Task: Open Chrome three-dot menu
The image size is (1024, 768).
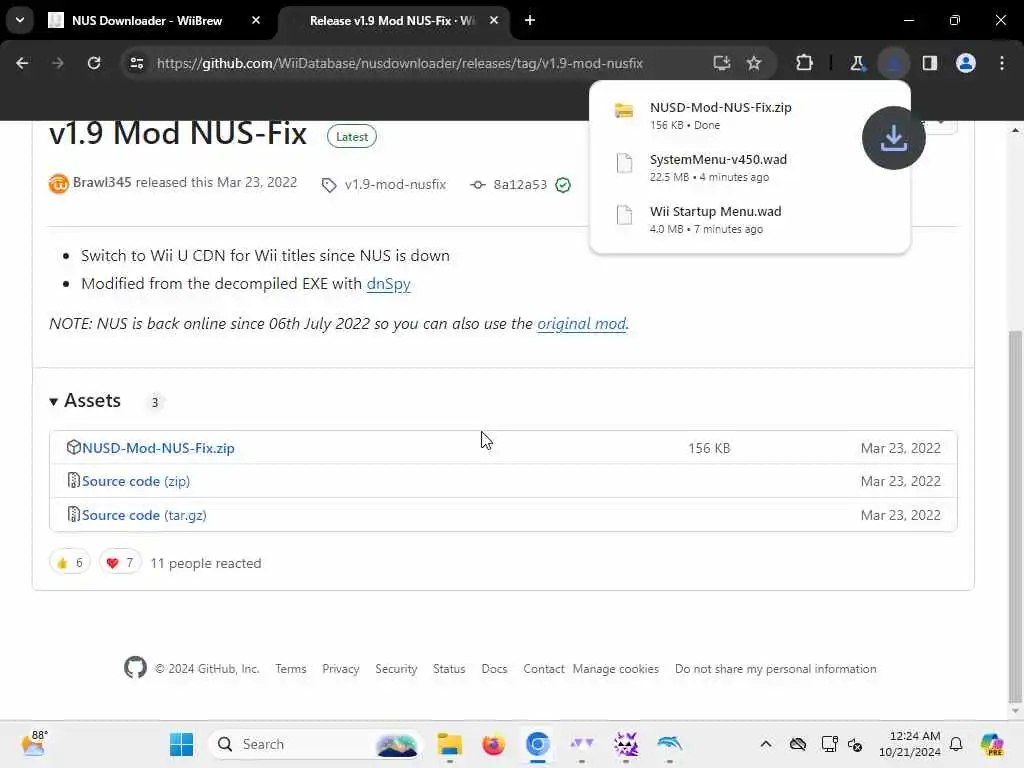Action: [x=1002, y=63]
